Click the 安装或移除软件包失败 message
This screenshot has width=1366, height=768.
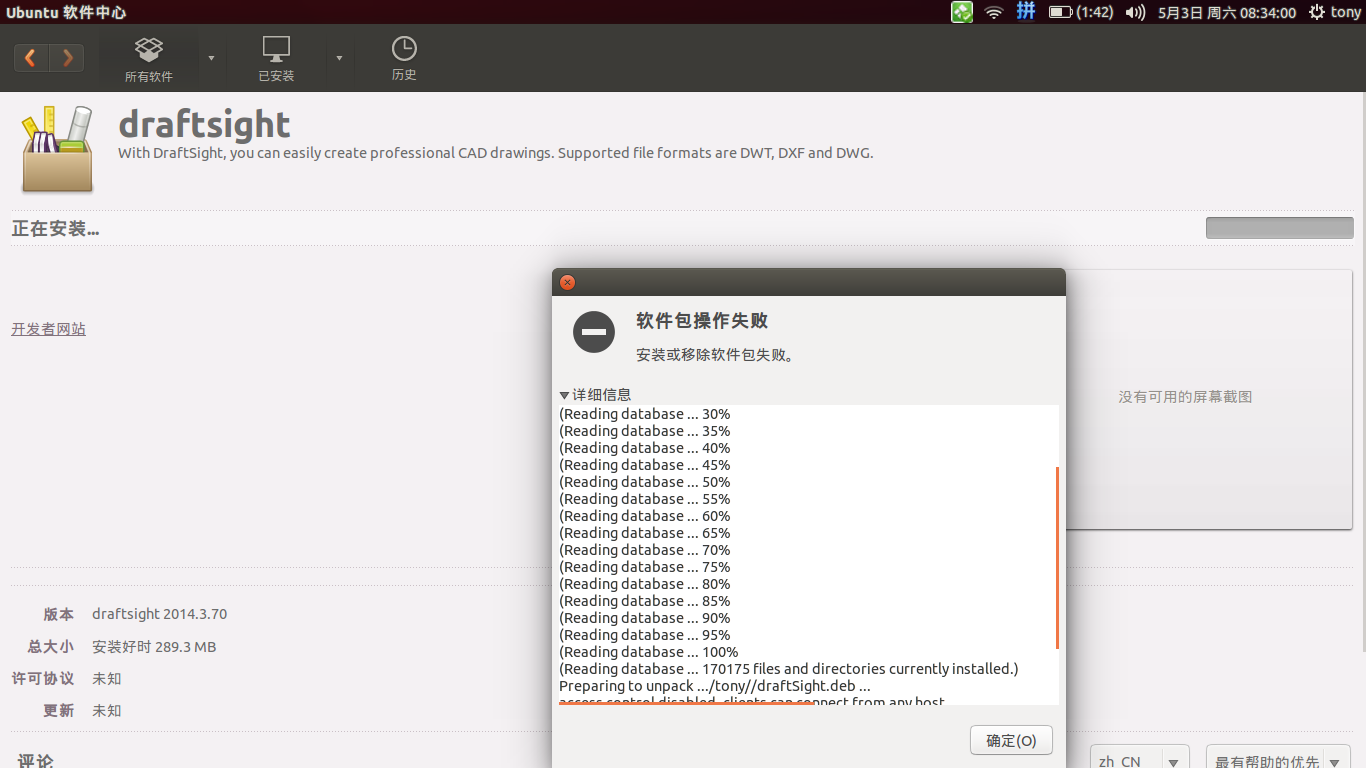pos(715,355)
